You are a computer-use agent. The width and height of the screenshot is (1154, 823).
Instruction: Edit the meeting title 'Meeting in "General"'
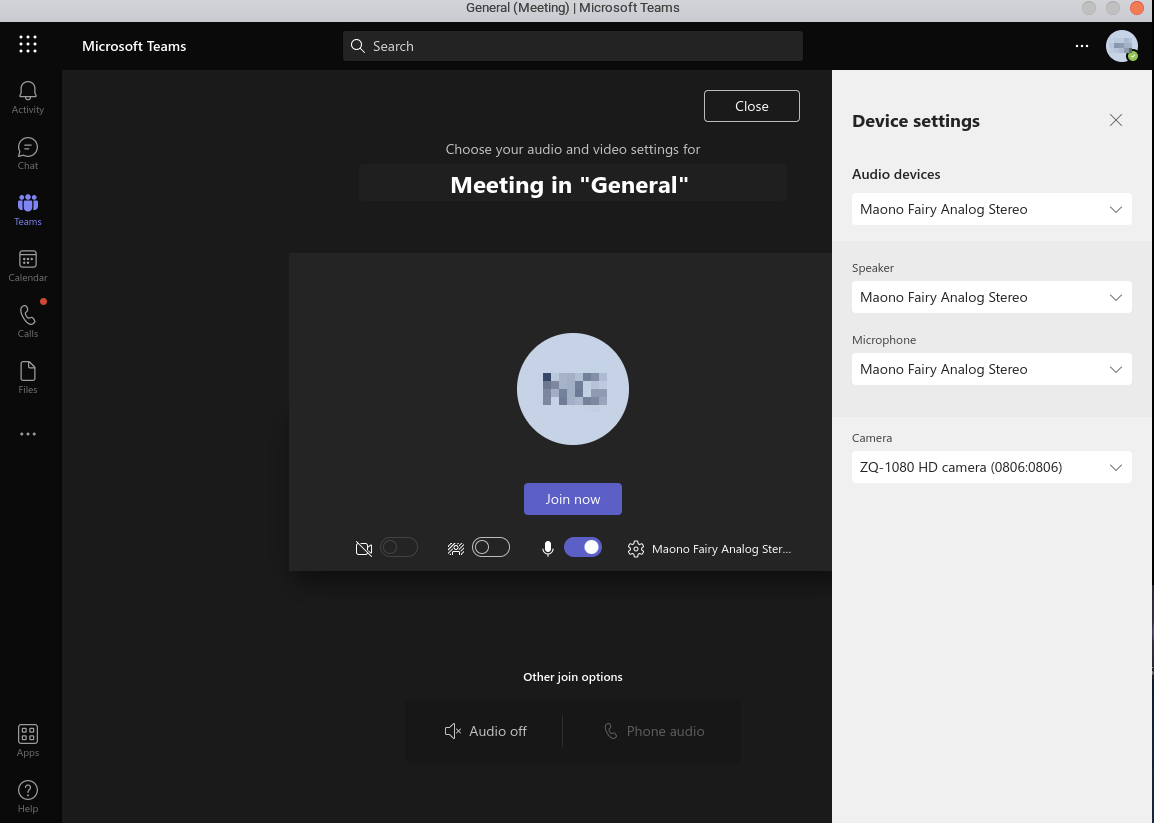573,184
